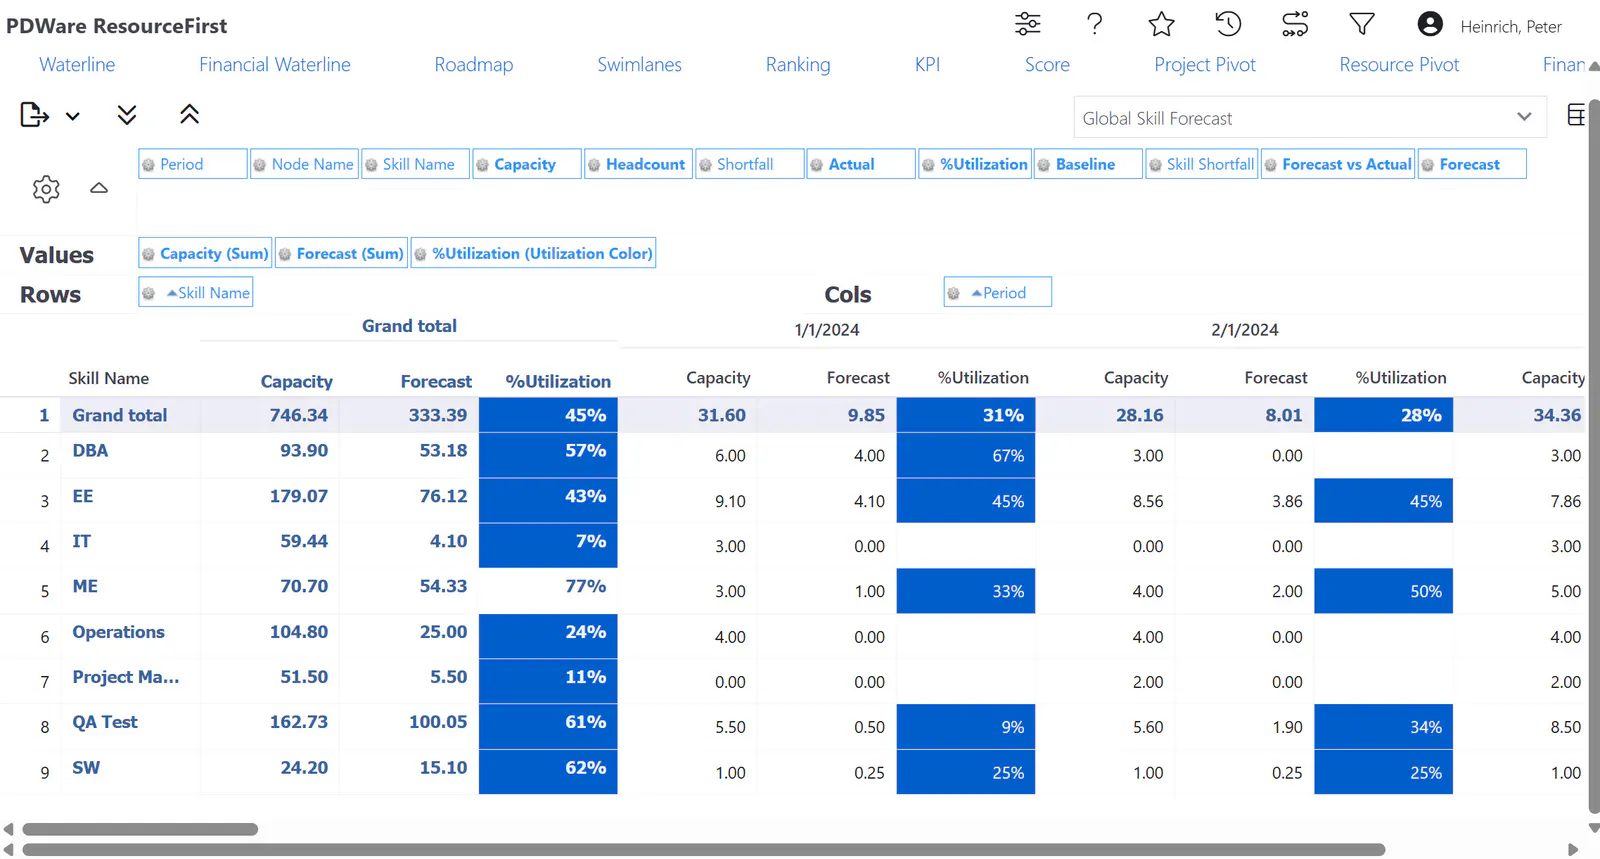Open the export options dropdown arrow
This screenshot has height=859, width=1600.
73,116
